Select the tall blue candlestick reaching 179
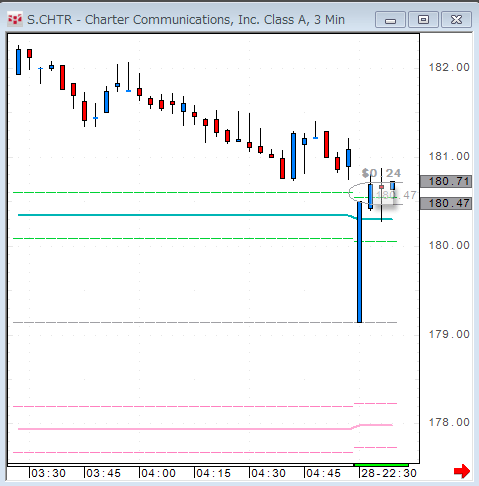This screenshot has height=486, width=479. 359,262
